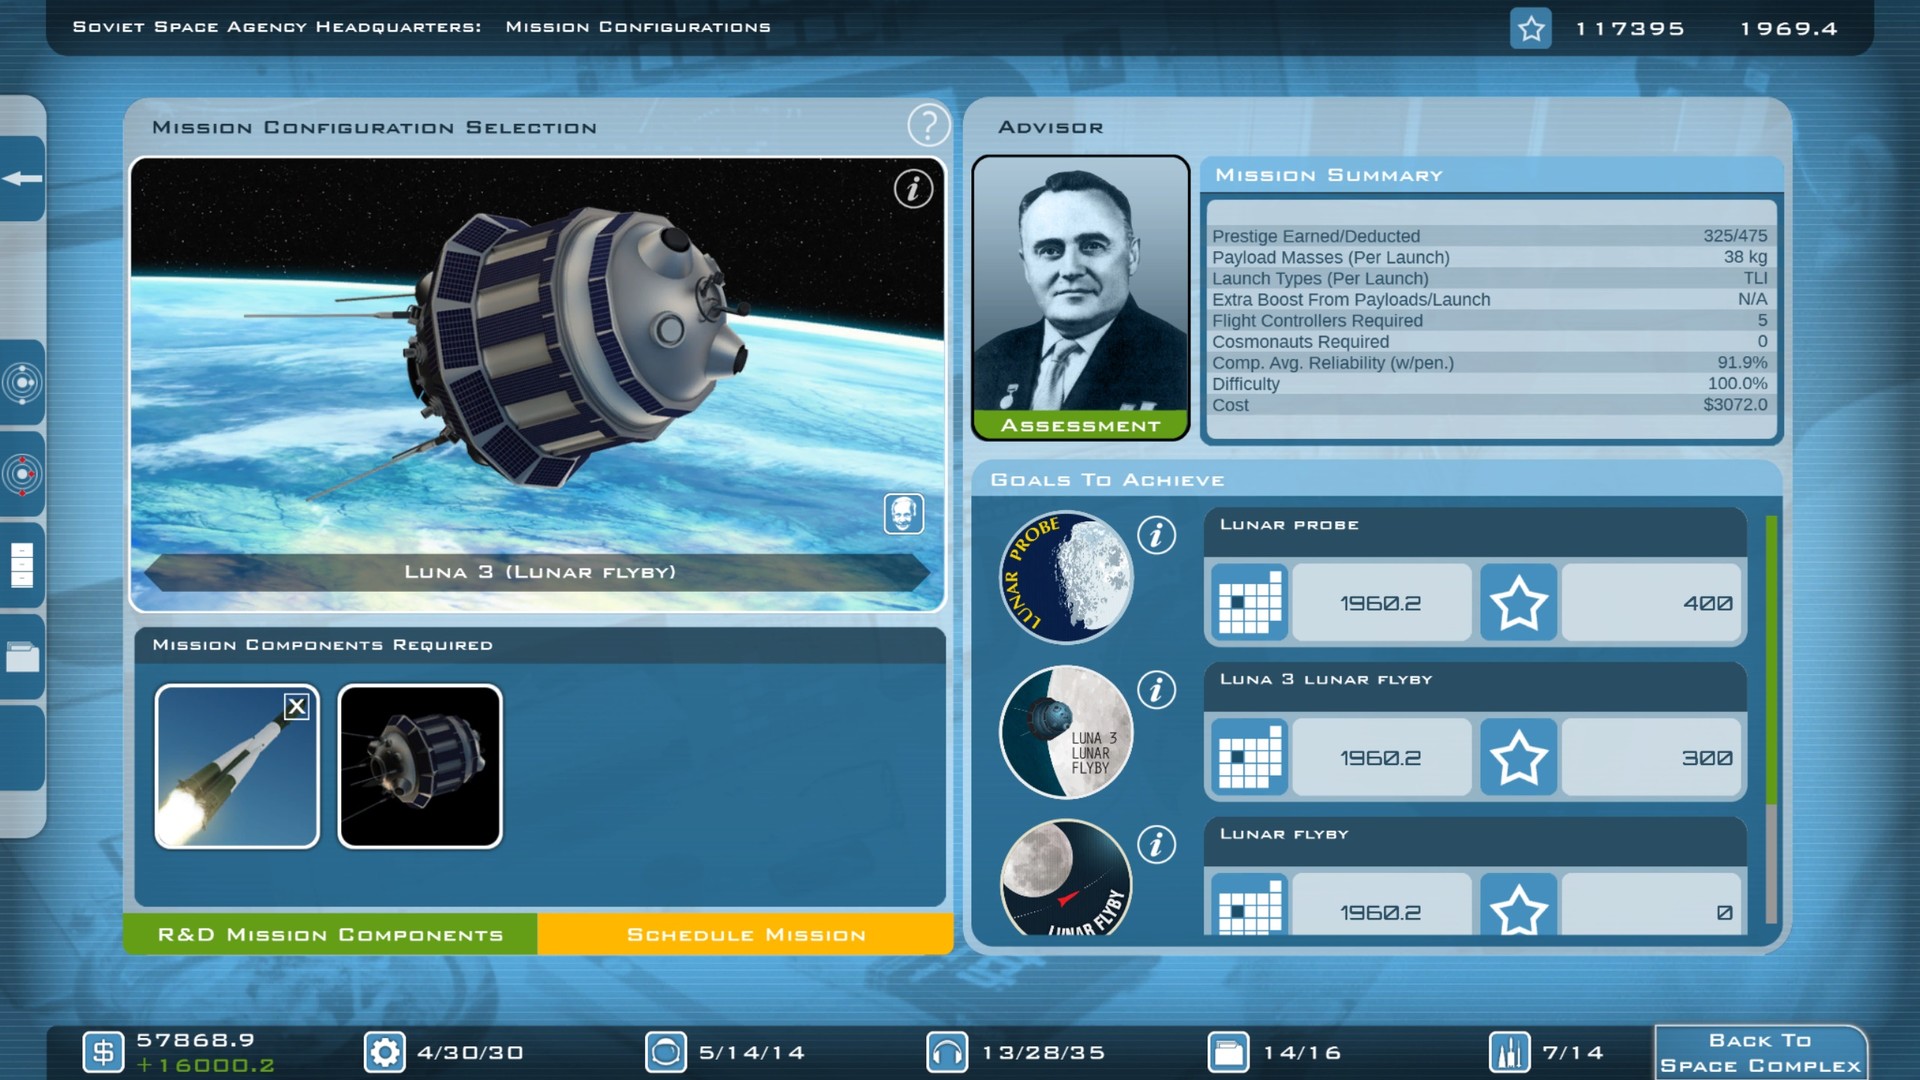Open the help question mark on Mission Configuration Selection
The width and height of the screenshot is (1920, 1080).
click(x=930, y=125)
